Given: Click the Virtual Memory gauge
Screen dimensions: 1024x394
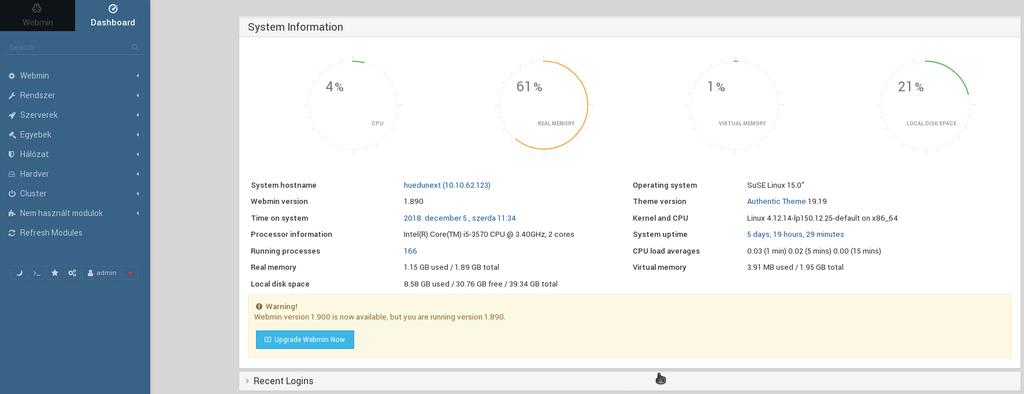Looking at the screenshot, I should tap(734, 105).
